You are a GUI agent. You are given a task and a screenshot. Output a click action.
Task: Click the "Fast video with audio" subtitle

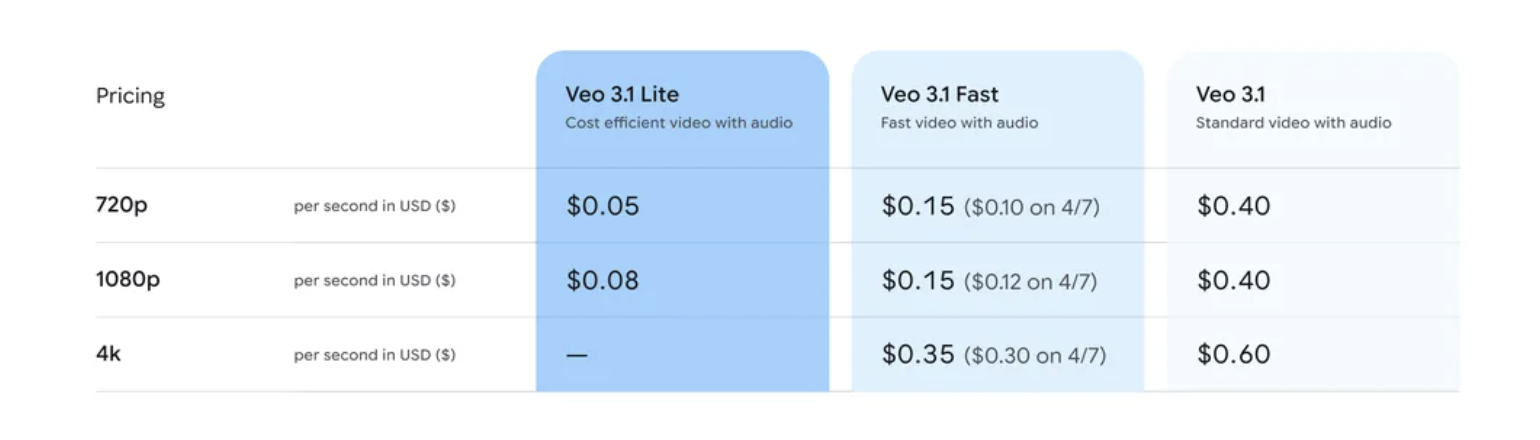(x=959, y=123)
